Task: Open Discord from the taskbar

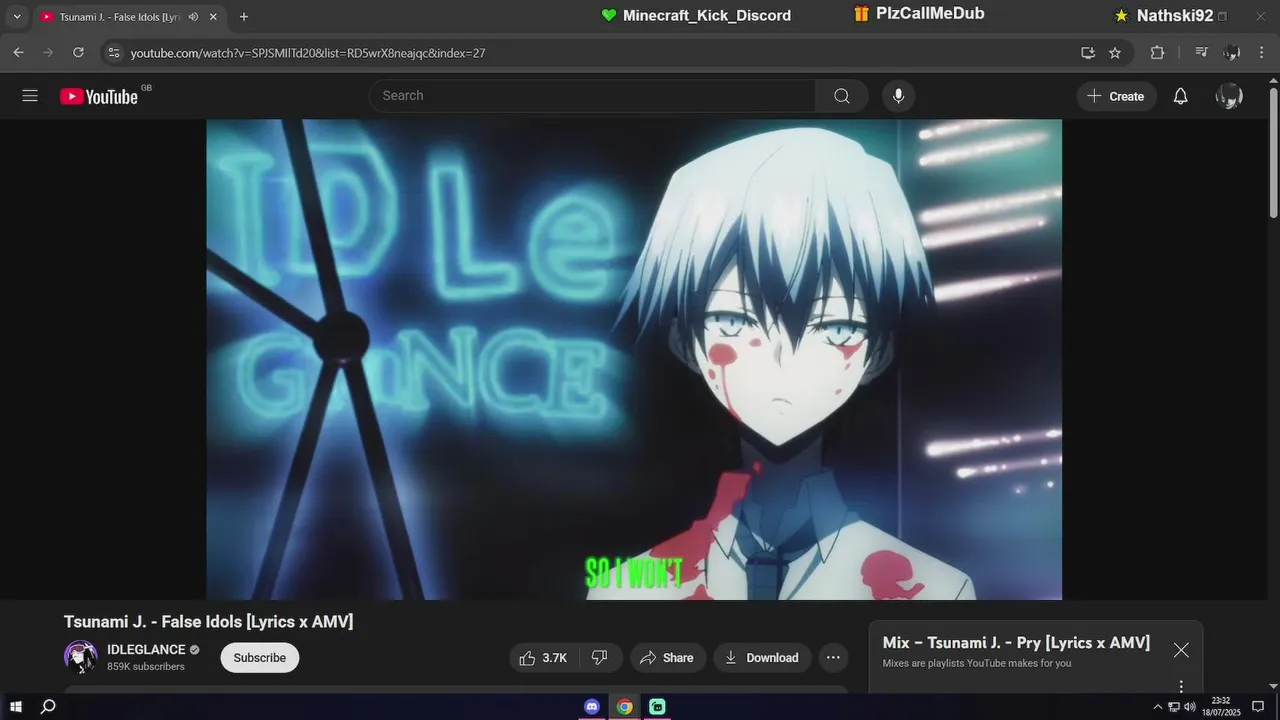Action: point(592,707)
